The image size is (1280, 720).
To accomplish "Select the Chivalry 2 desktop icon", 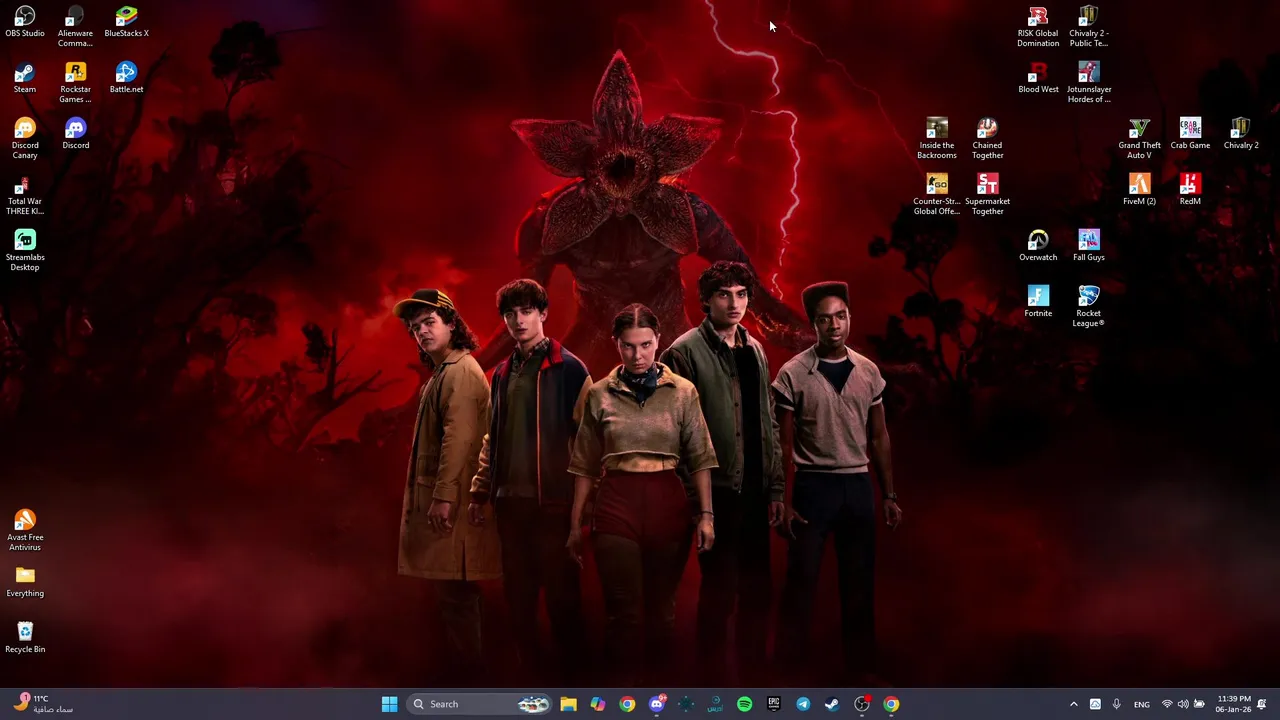I will [1241, 134].
